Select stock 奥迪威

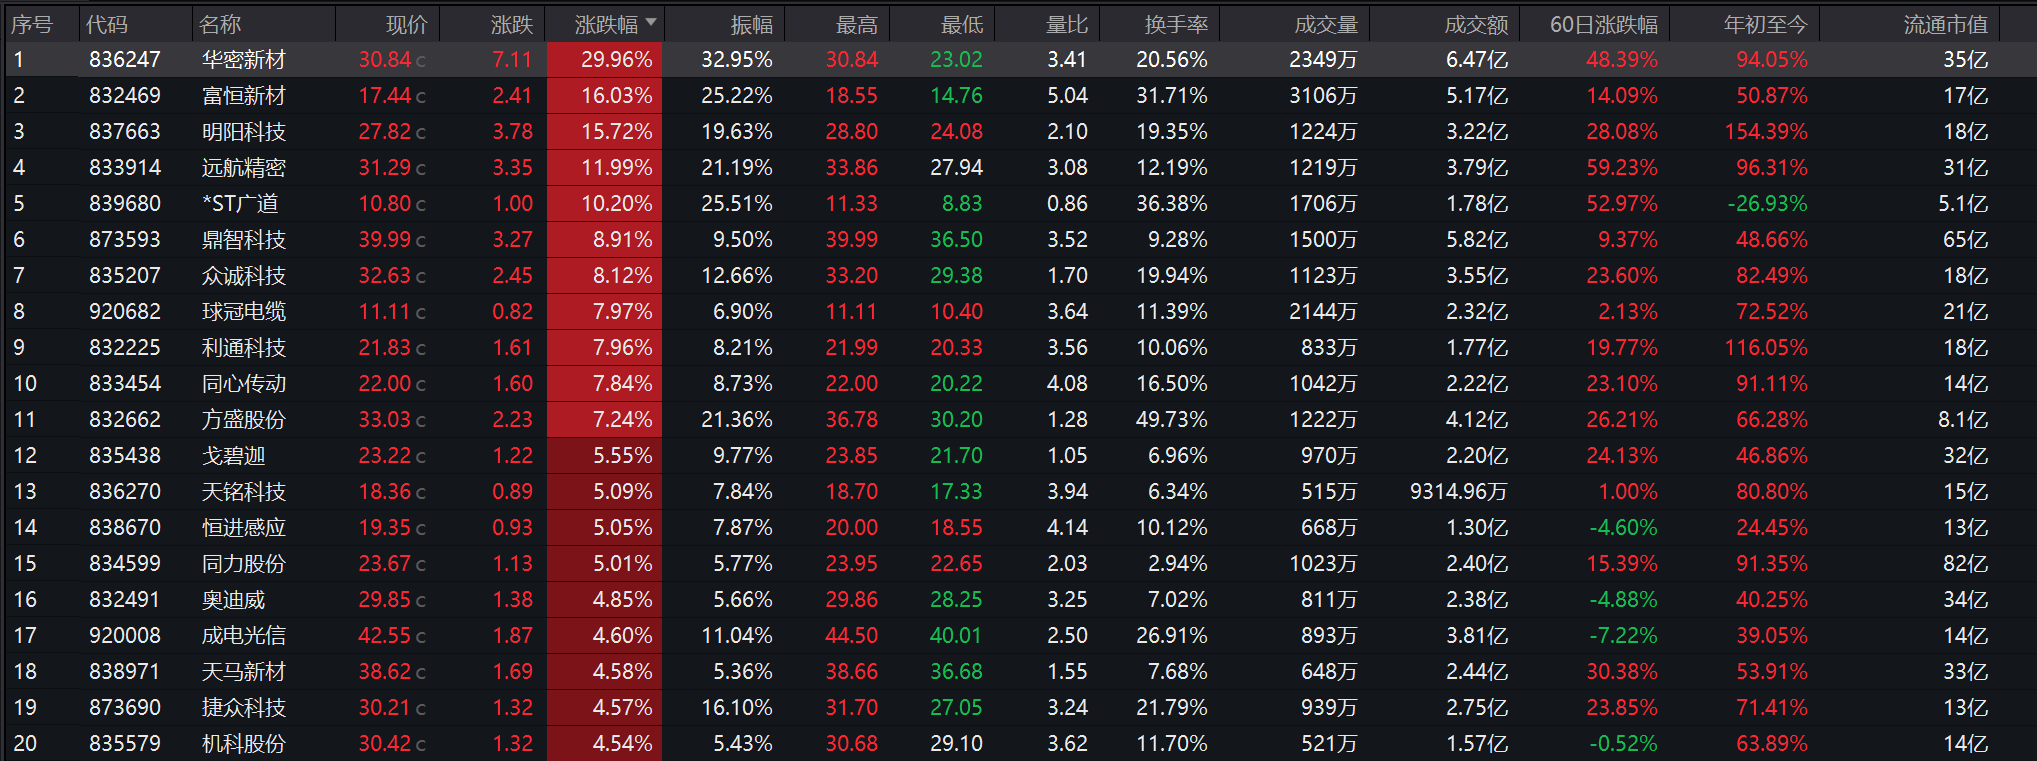pos(234,600)
